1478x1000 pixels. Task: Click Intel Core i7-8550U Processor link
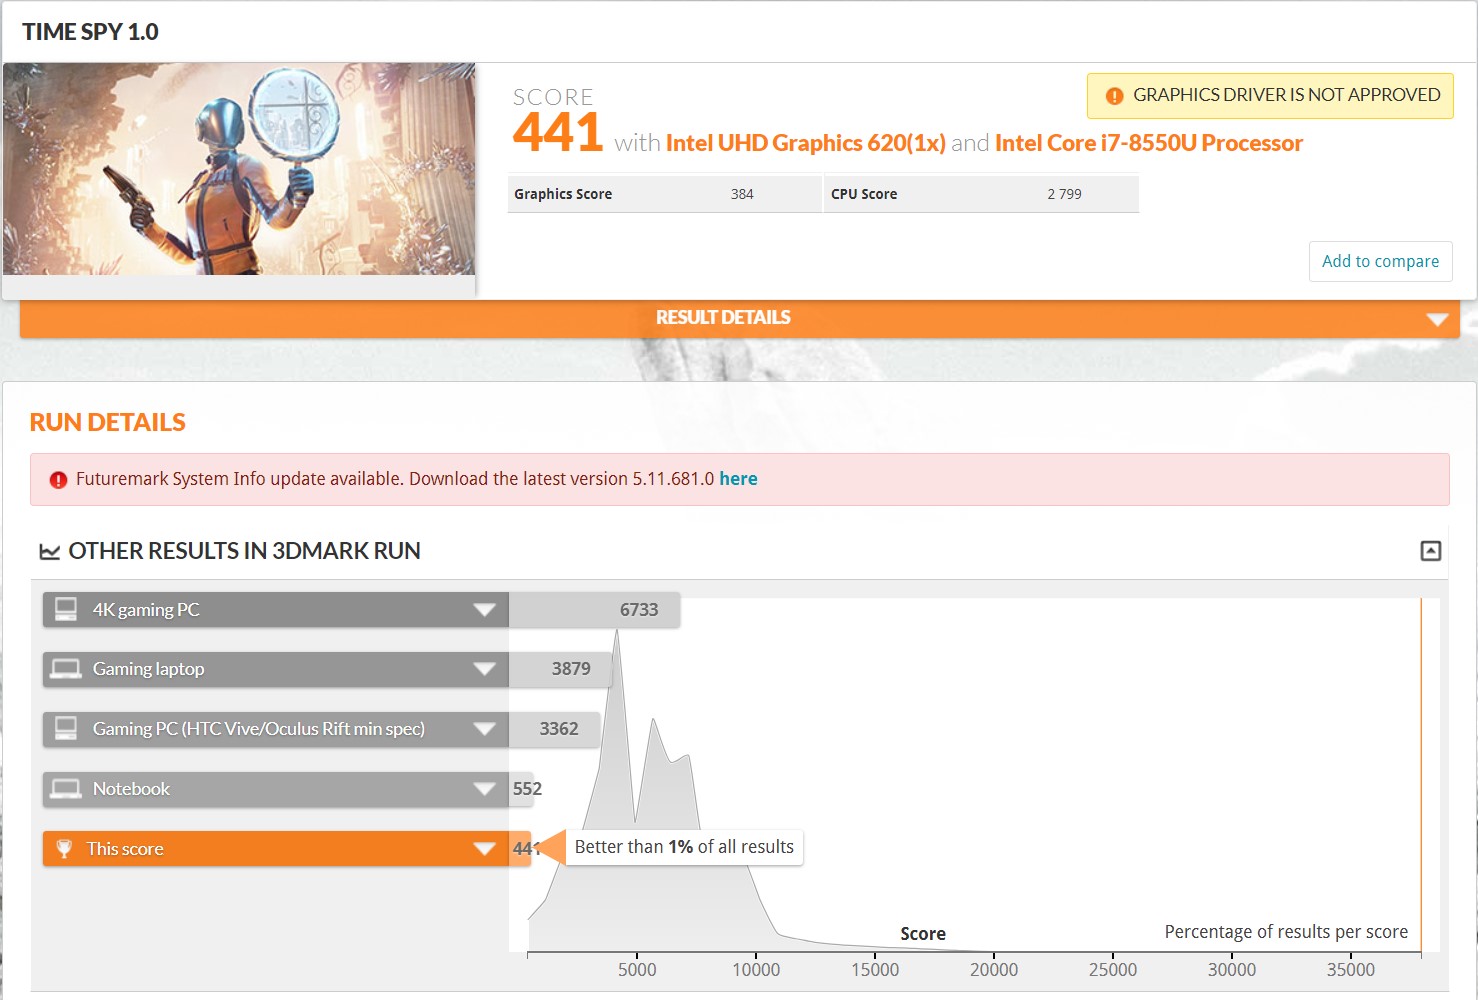pyautogui.click(x=1149, y=143)
